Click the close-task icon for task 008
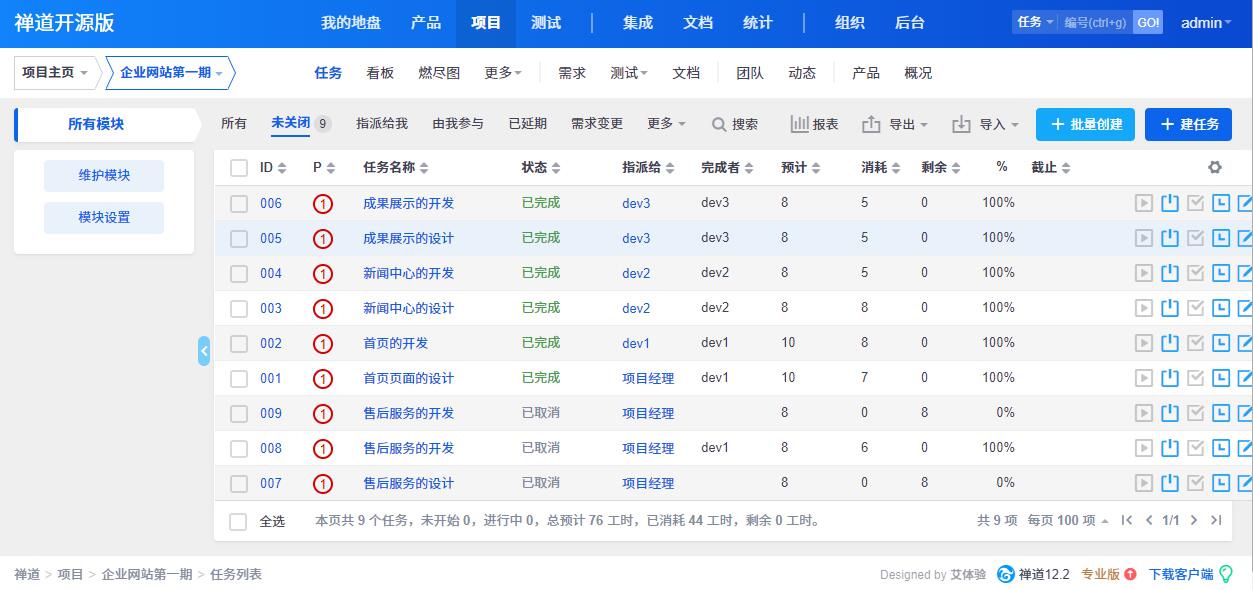Image resolution: width=1253 pixels, height=590 pixels. click(1170, 448)
